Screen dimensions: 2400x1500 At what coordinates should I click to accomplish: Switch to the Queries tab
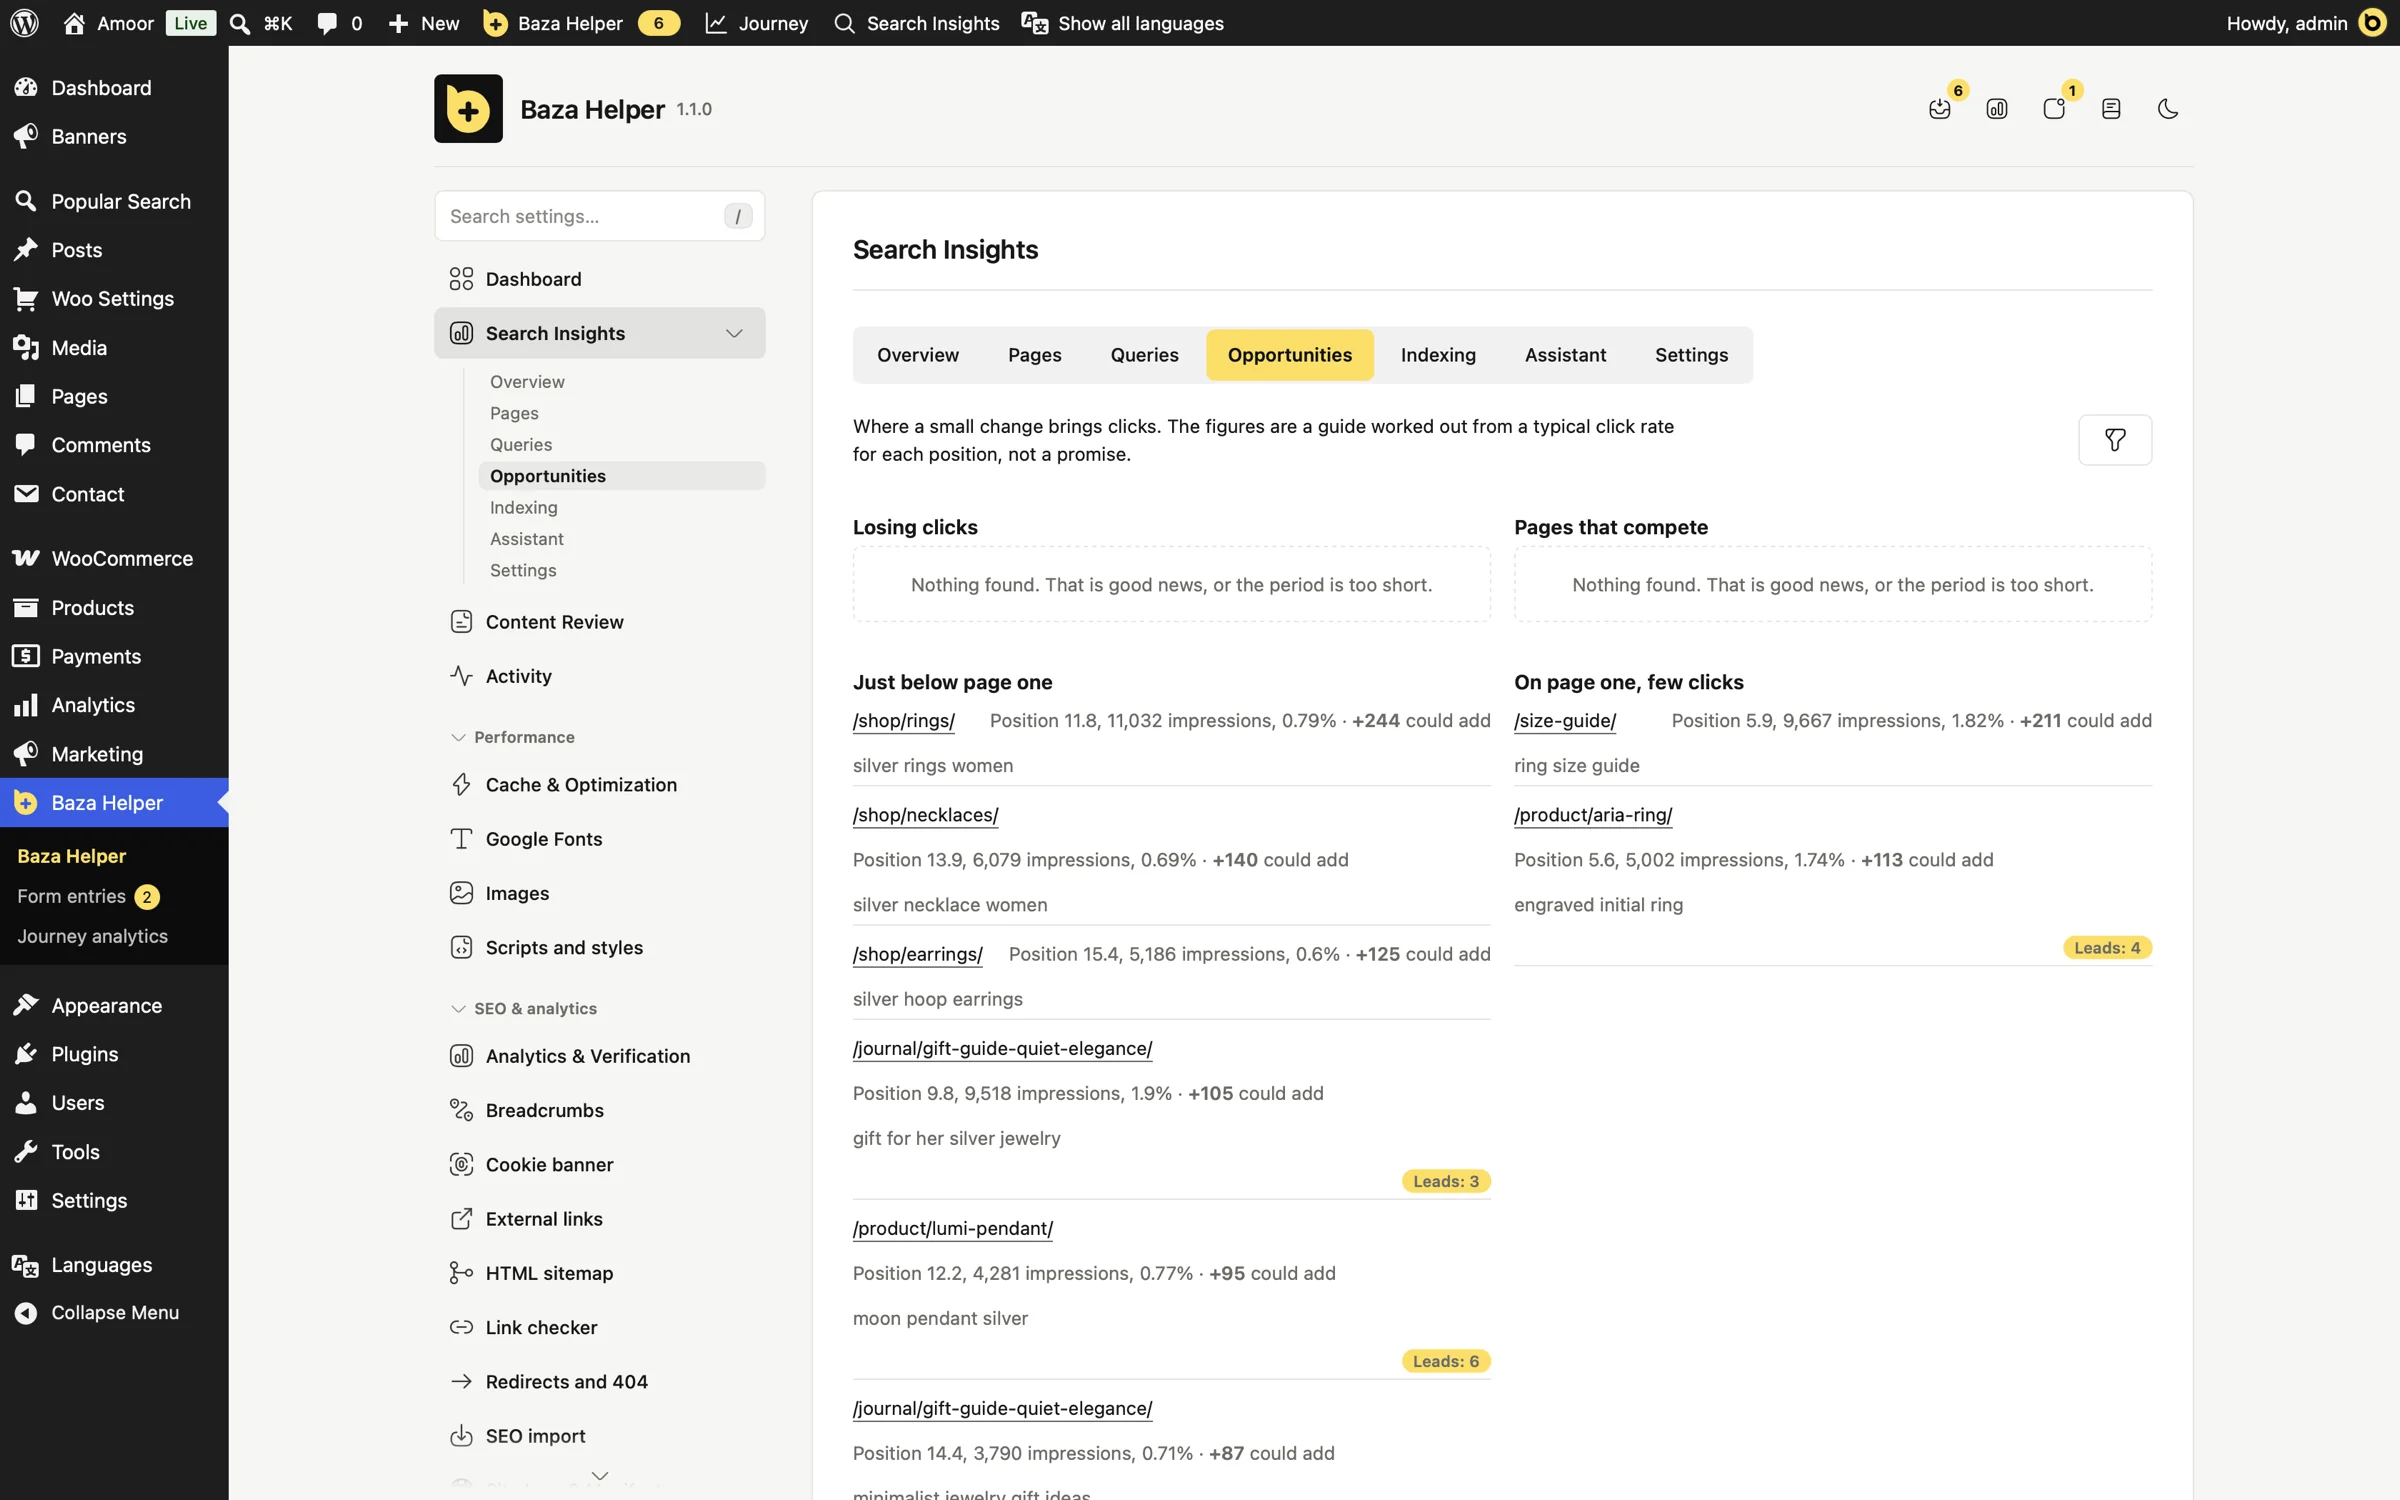coord(1144,355)
